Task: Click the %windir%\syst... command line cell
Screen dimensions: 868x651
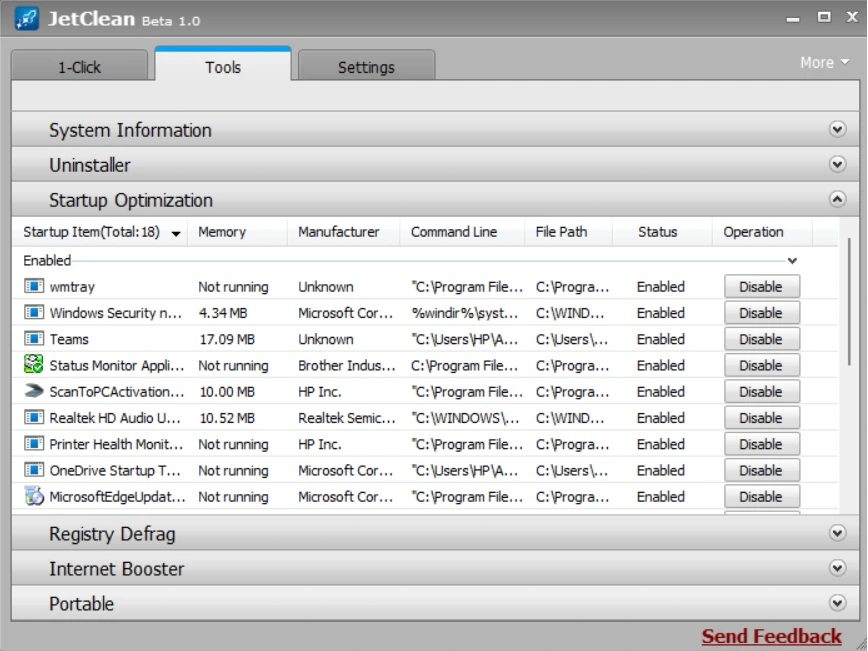Action: [464, 313]
